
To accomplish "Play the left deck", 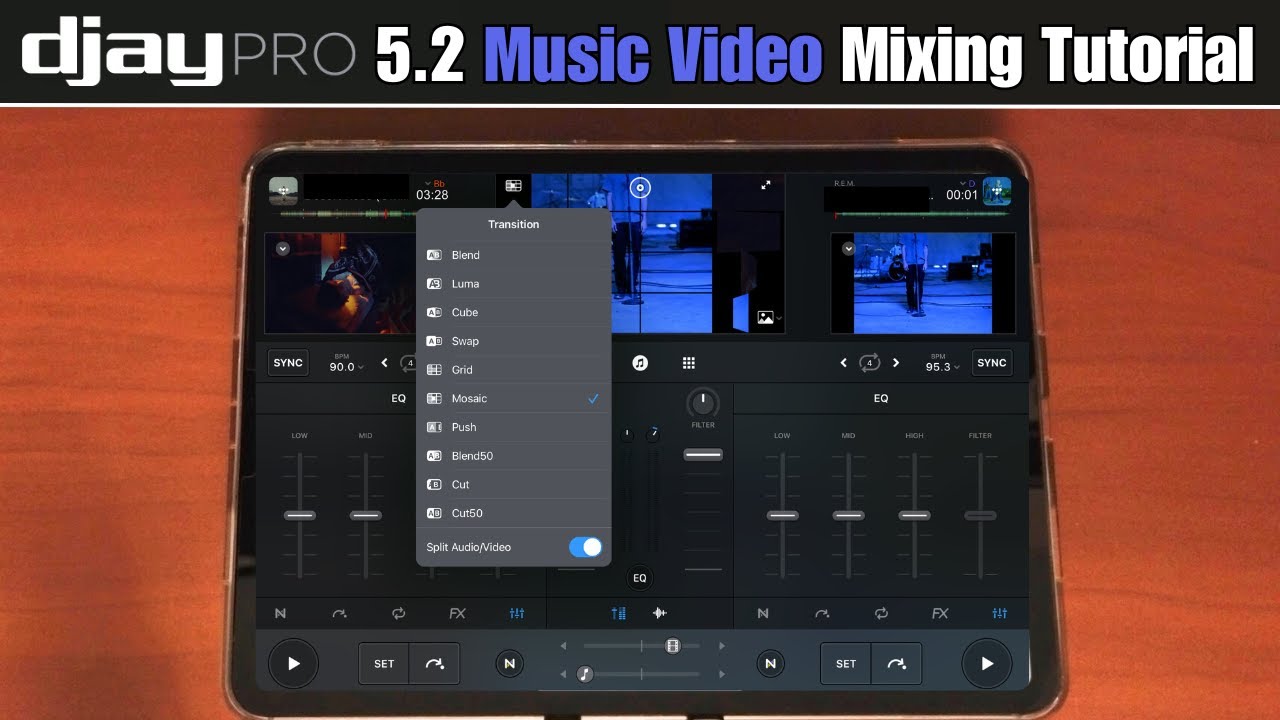I will pyautogui.click(x=293, y=663).
